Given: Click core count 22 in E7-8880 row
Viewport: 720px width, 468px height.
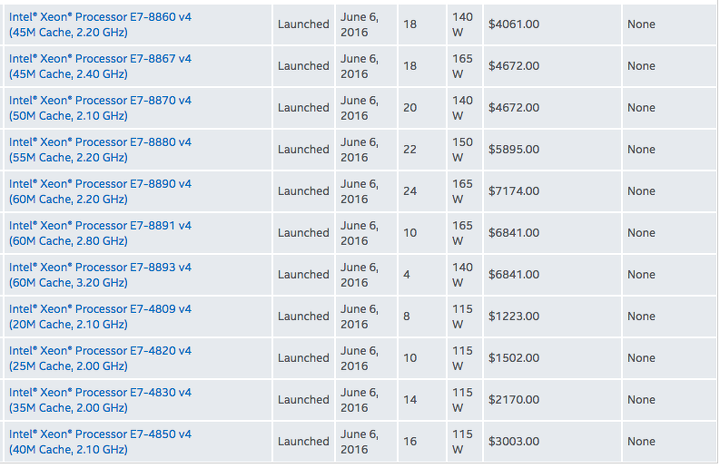Looking at the screenshot, I should 410,150.
